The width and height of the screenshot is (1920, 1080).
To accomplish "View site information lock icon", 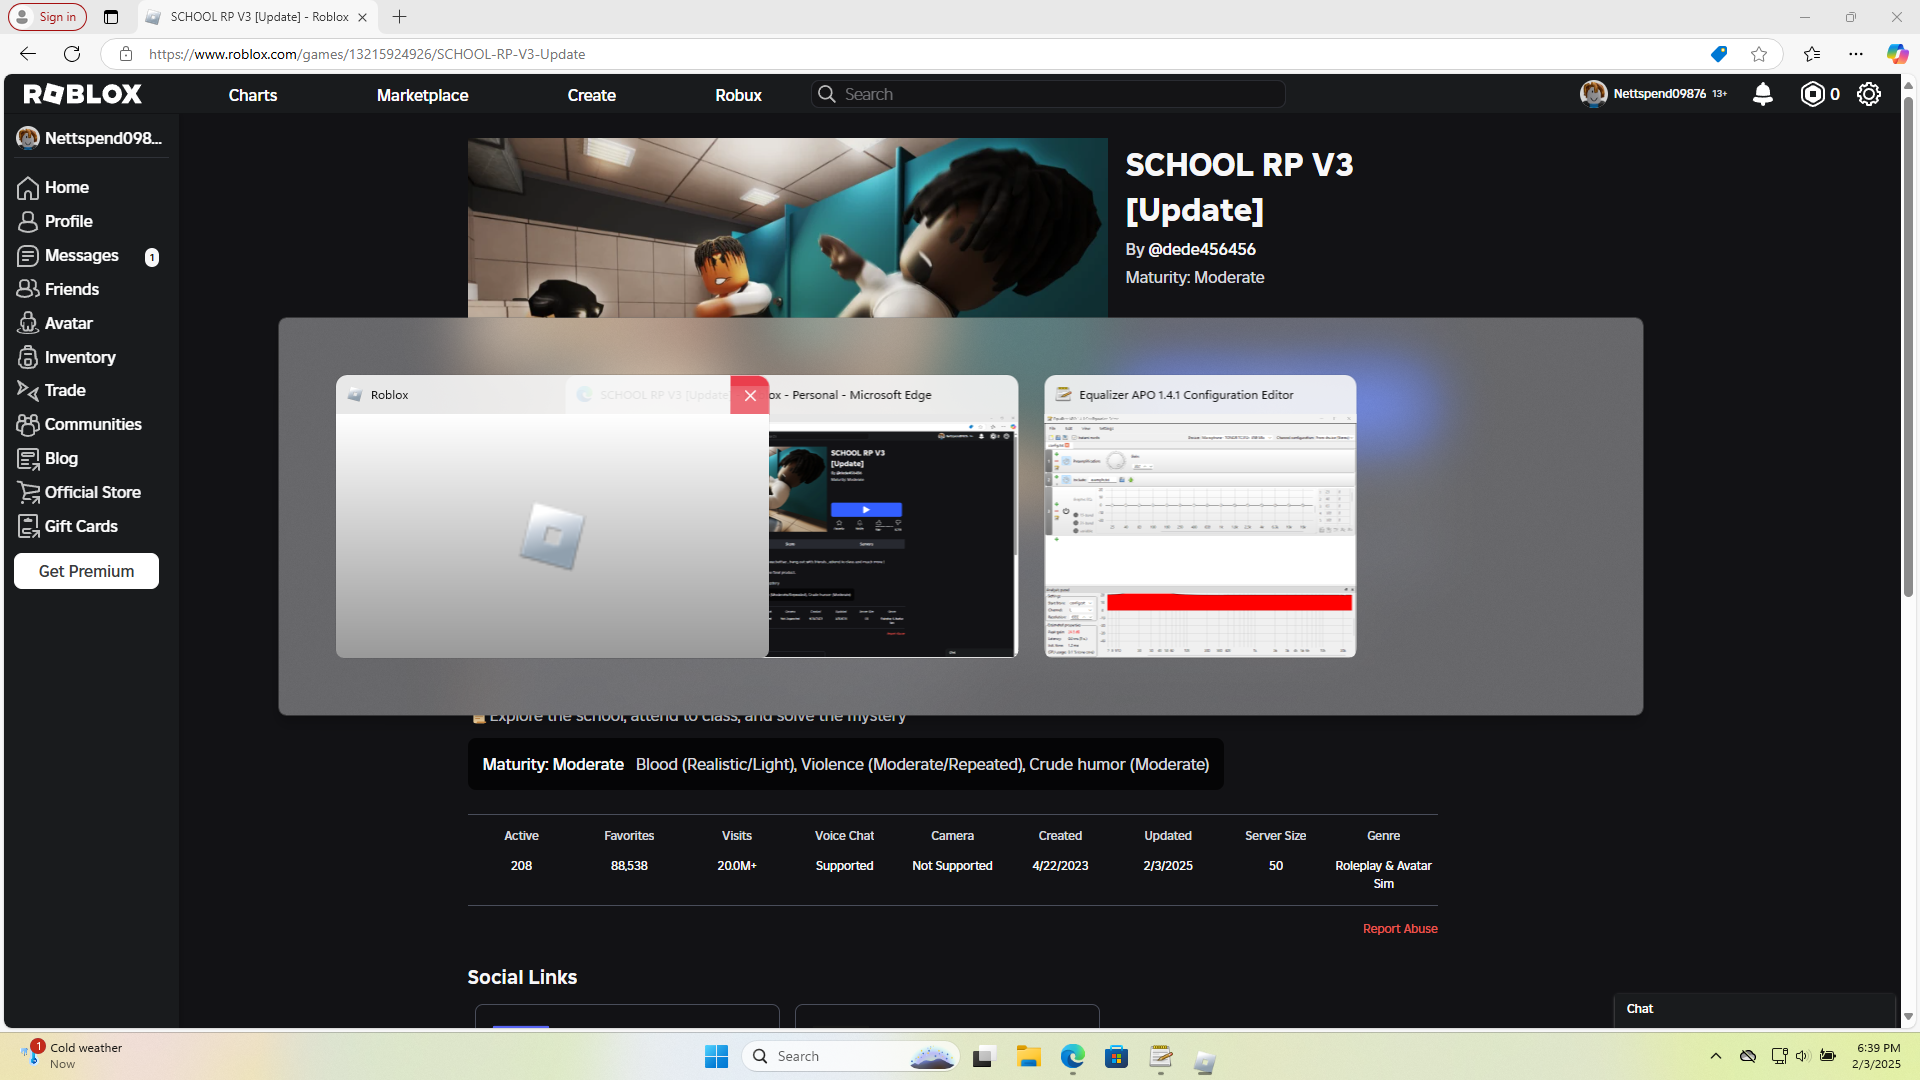I will [126, 54].
